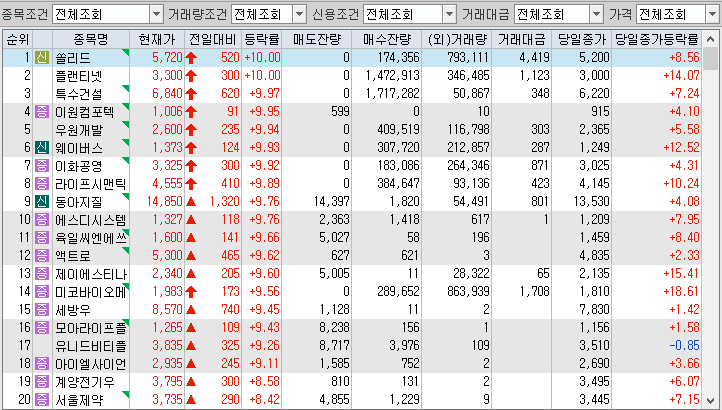Click the 거래대금 전체조회 combo box

(559, 14)
